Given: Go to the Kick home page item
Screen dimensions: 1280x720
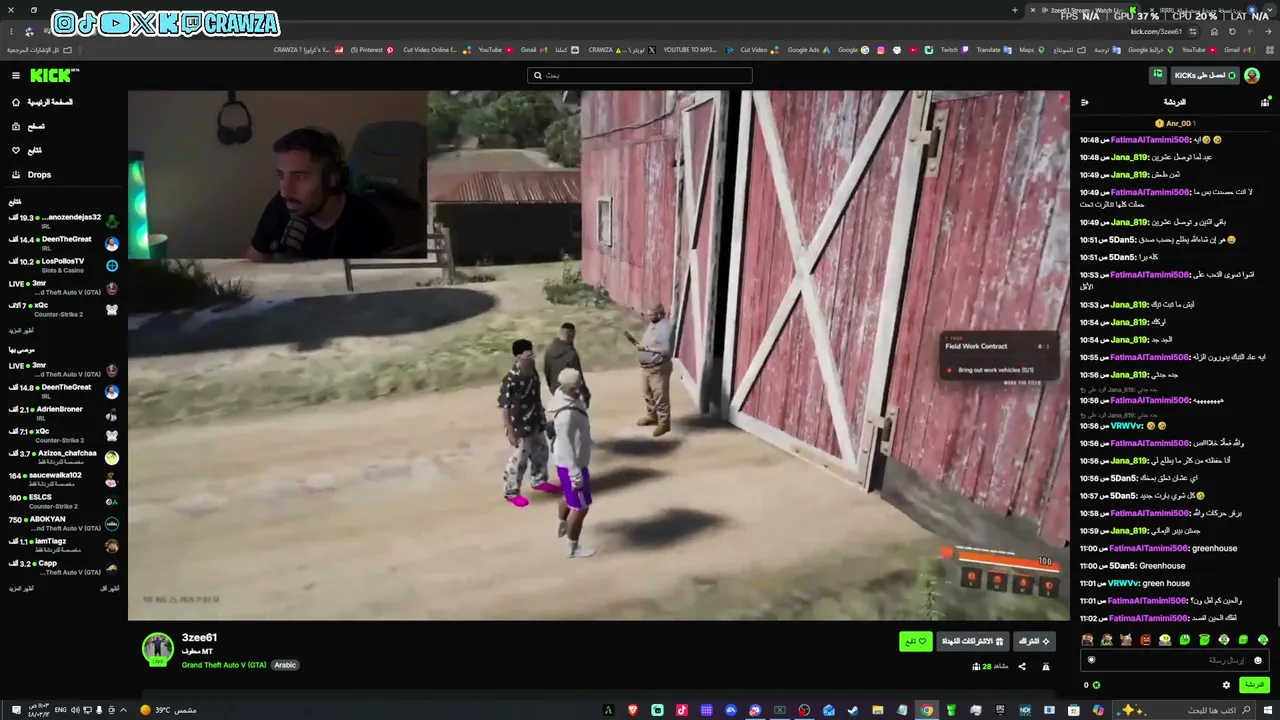Looking at the screenshot, I should 42,102.
